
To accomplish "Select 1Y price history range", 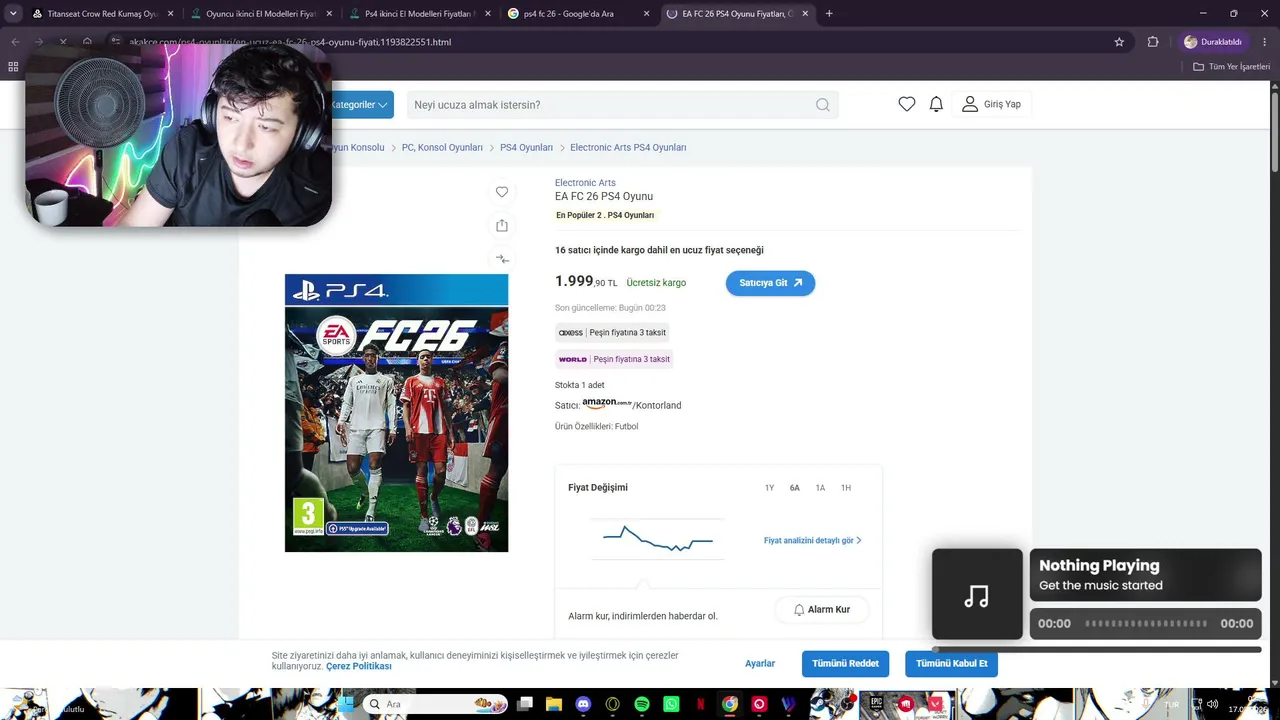I will click(769, 488).
